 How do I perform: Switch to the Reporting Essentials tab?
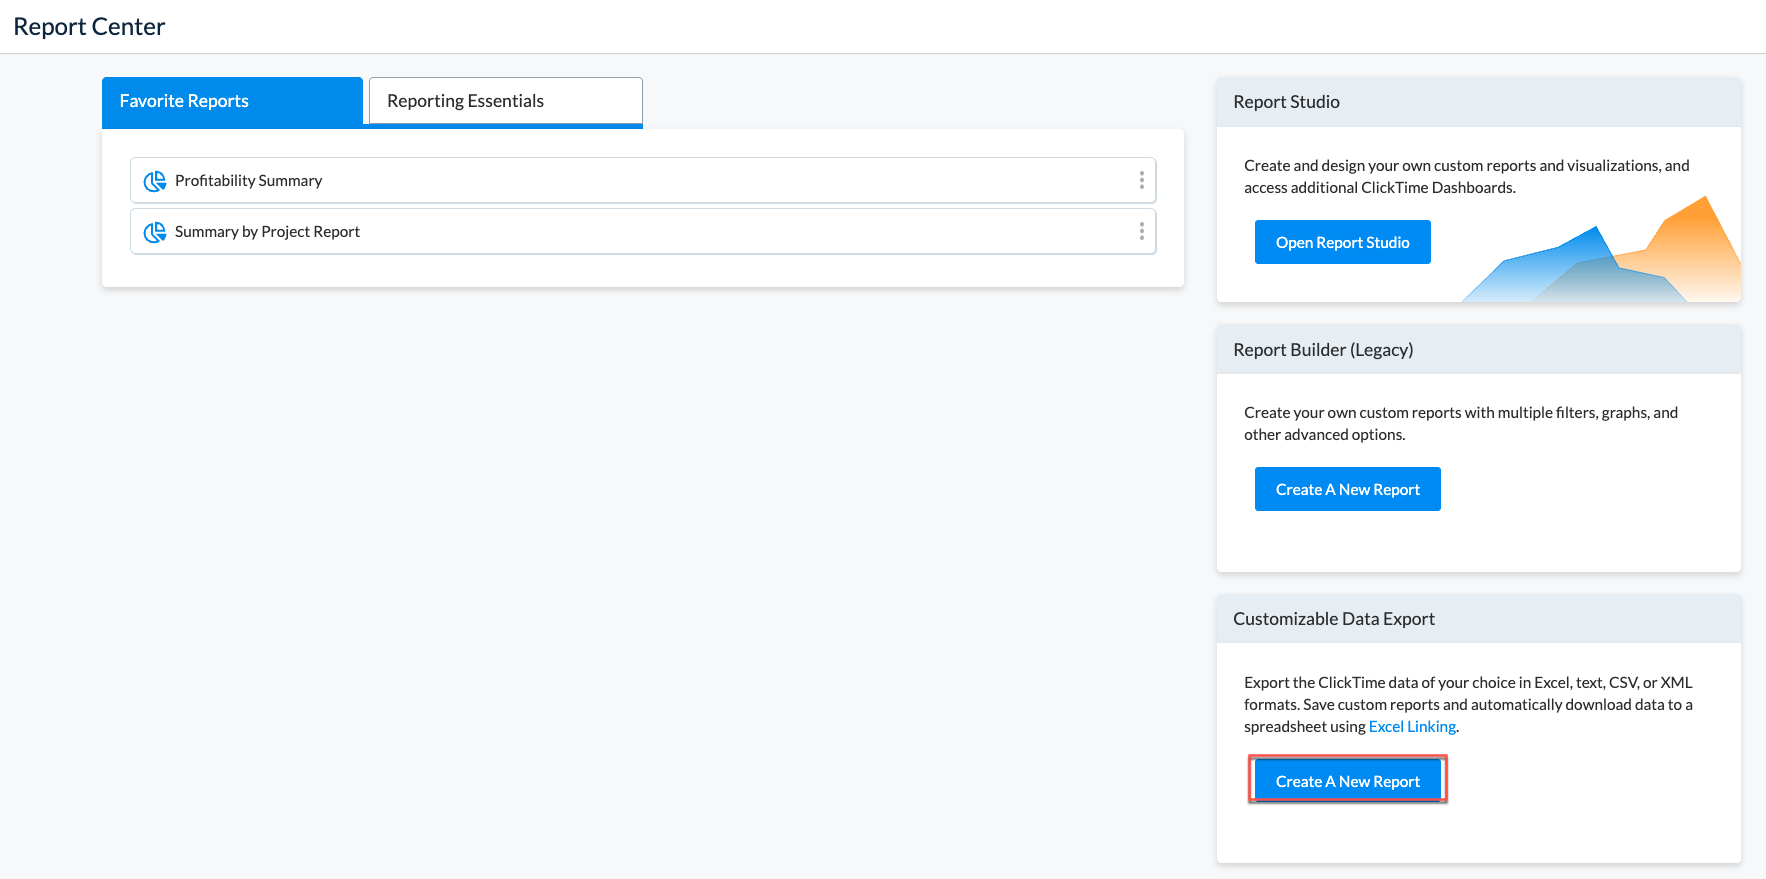point(505,101)
